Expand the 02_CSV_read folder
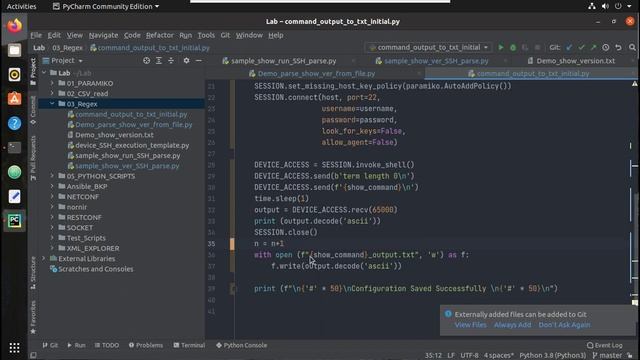The height and width of the screenshot is (360, 640). coord(52,93)
